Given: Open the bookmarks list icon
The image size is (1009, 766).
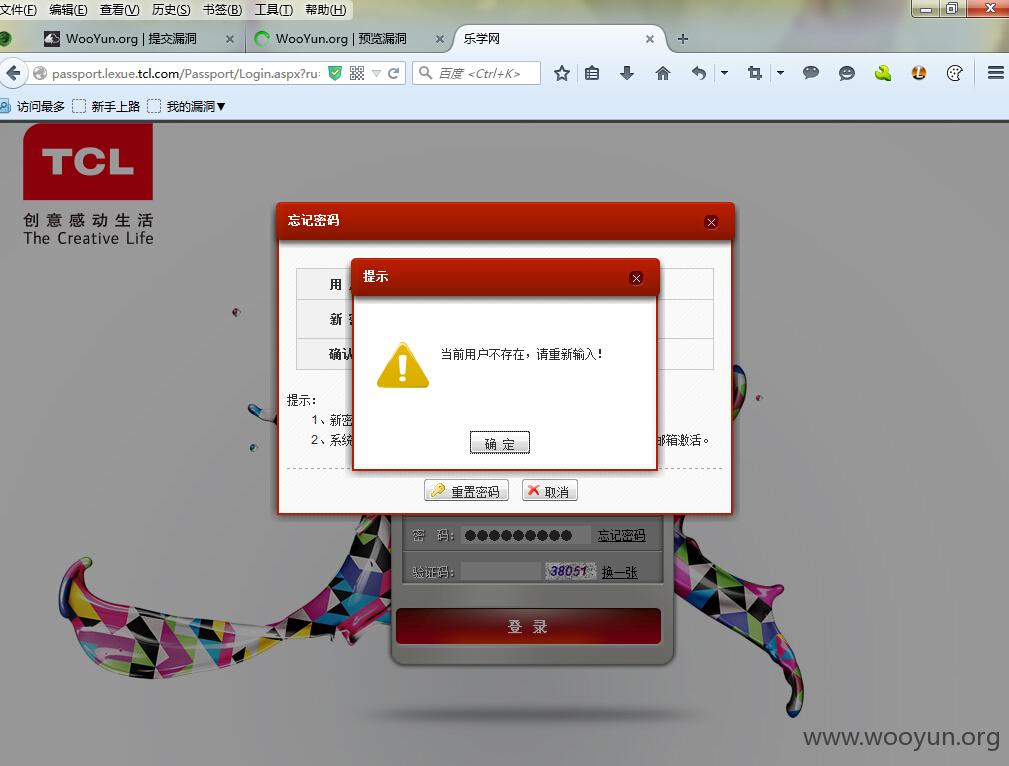Looking at the screenshot, I should tap(592, 73).
